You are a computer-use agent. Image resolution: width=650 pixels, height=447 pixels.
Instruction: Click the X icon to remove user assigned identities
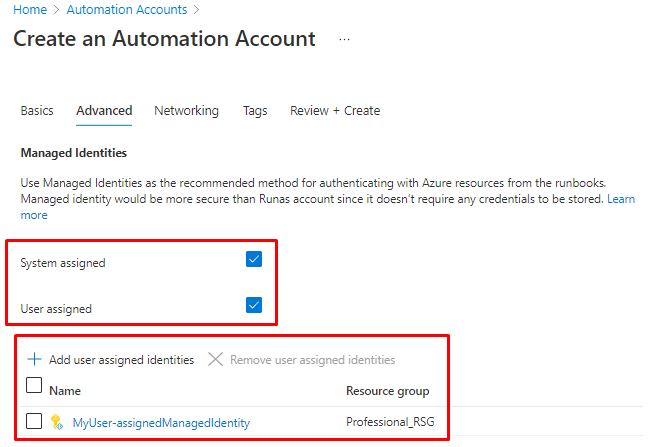[215, 359]
